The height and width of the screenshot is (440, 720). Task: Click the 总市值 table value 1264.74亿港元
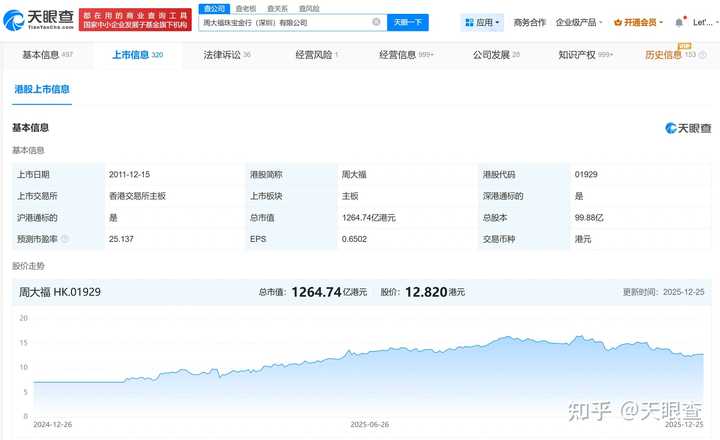coord(368,218)
